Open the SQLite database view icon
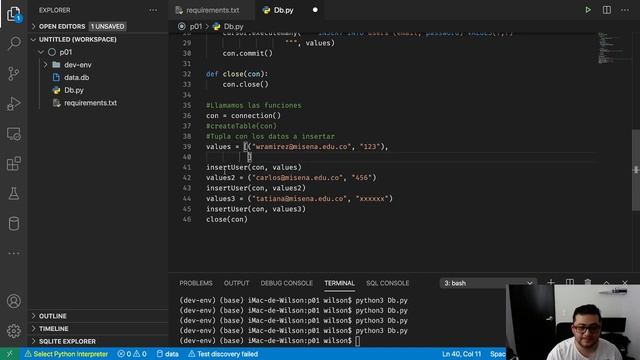Screen dimensions: 640x360 coord(14,224)
